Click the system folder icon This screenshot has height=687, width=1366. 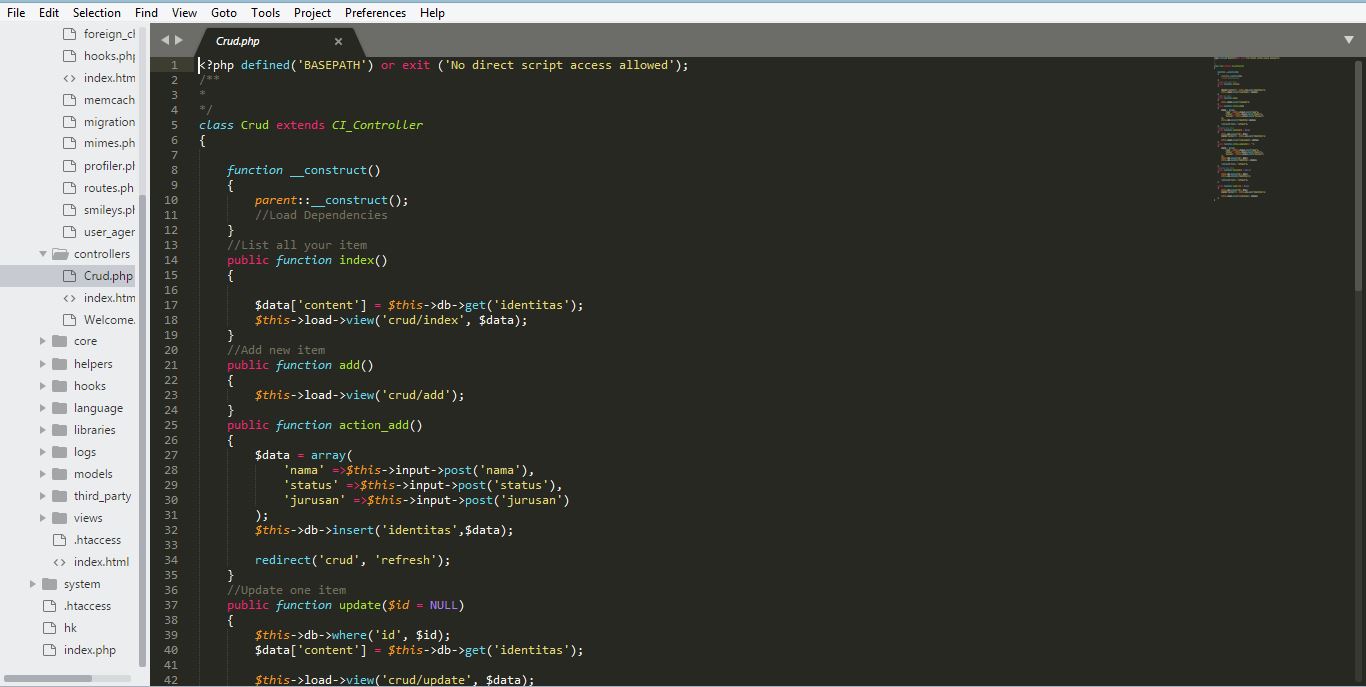pos(50,584)
